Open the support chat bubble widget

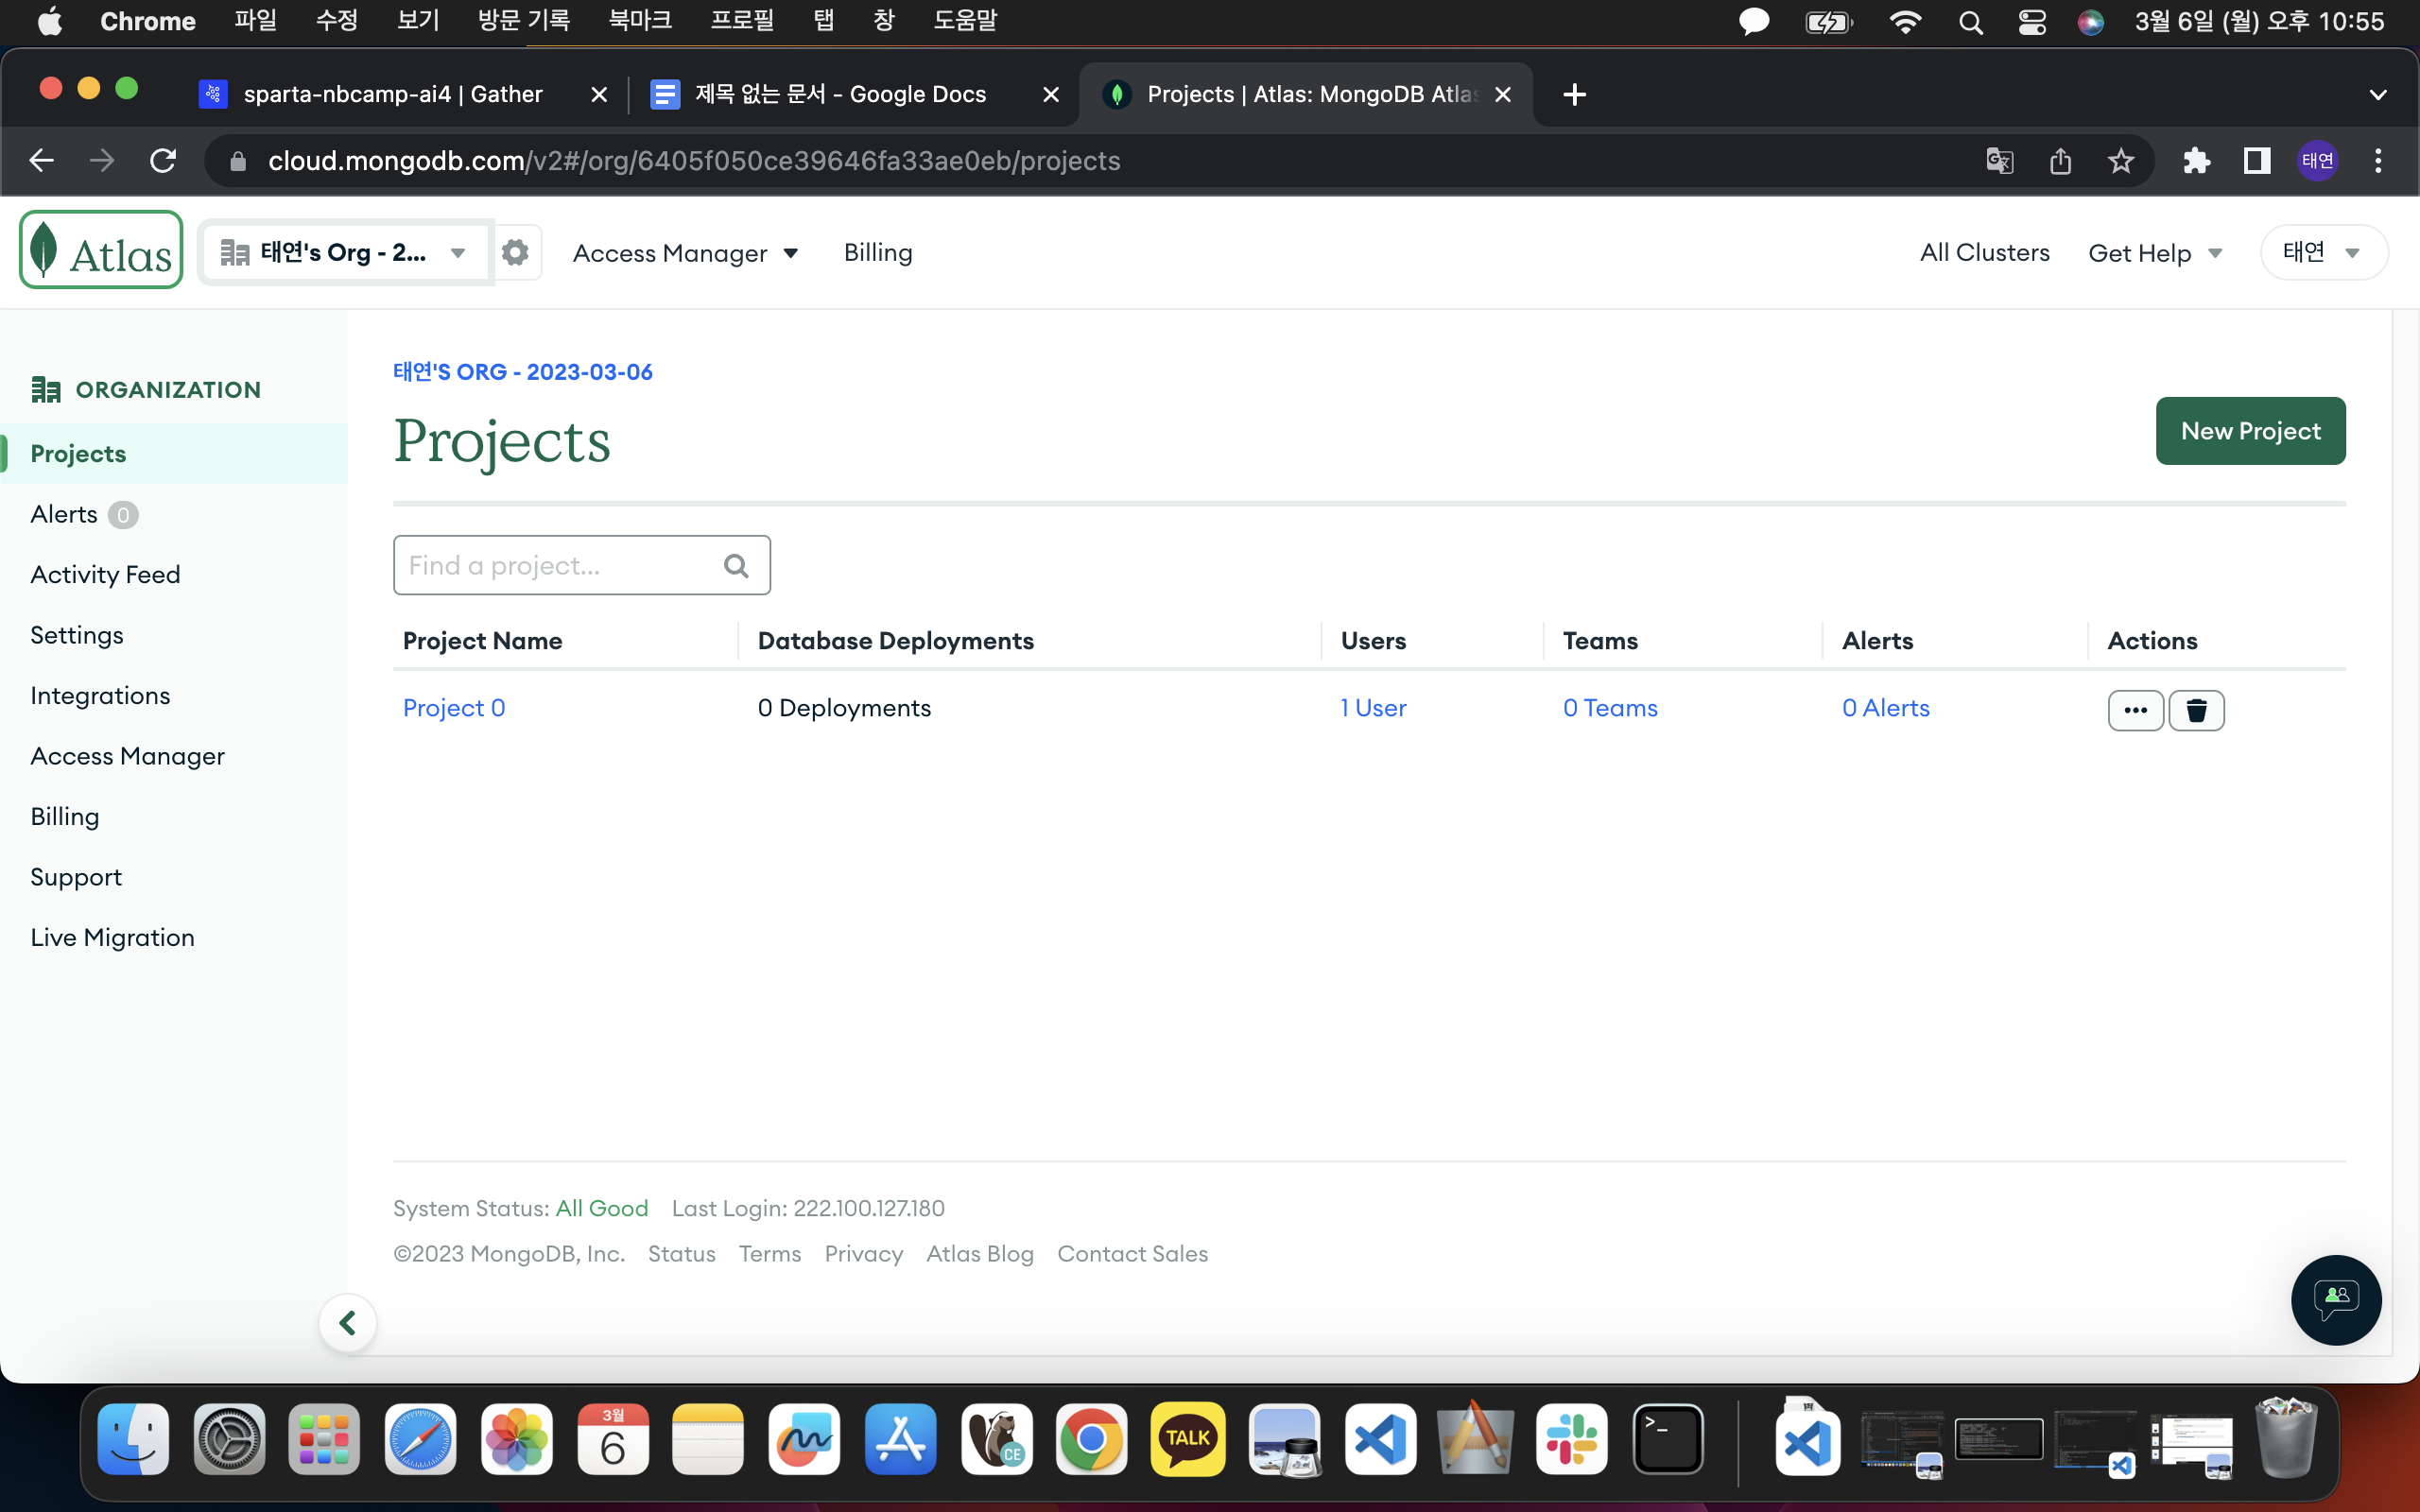pyautogui.click(x=2336, y=1299)
